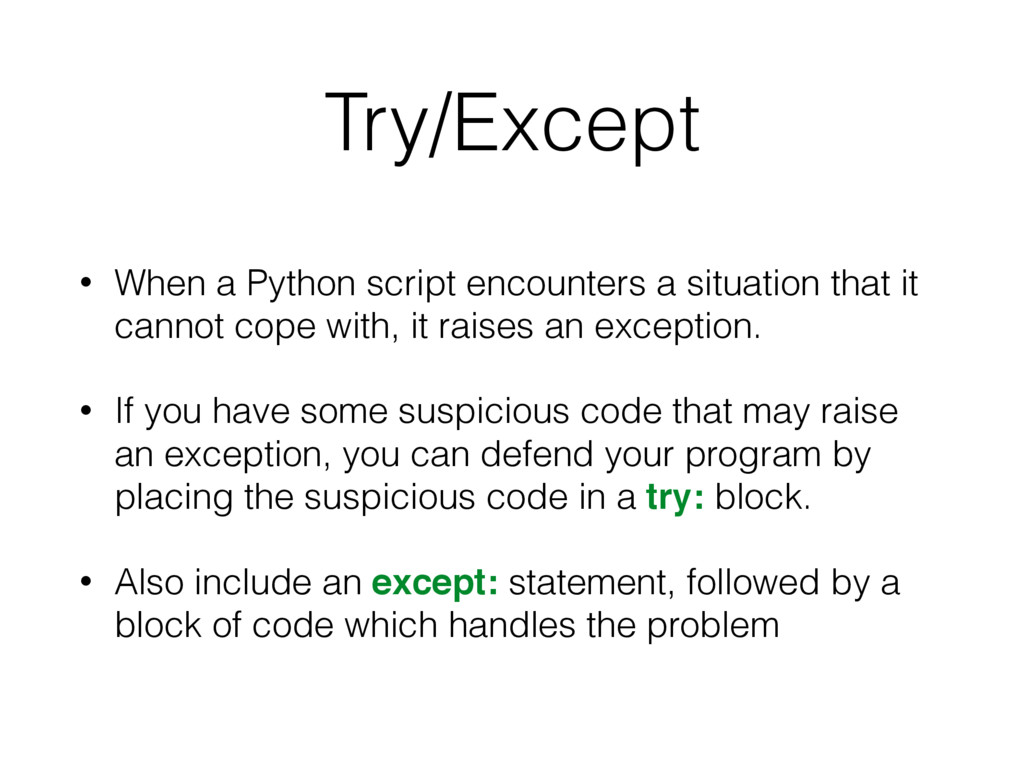Click the words 'Also include an'
The image size is (1024, 768).
pos(238,583)
